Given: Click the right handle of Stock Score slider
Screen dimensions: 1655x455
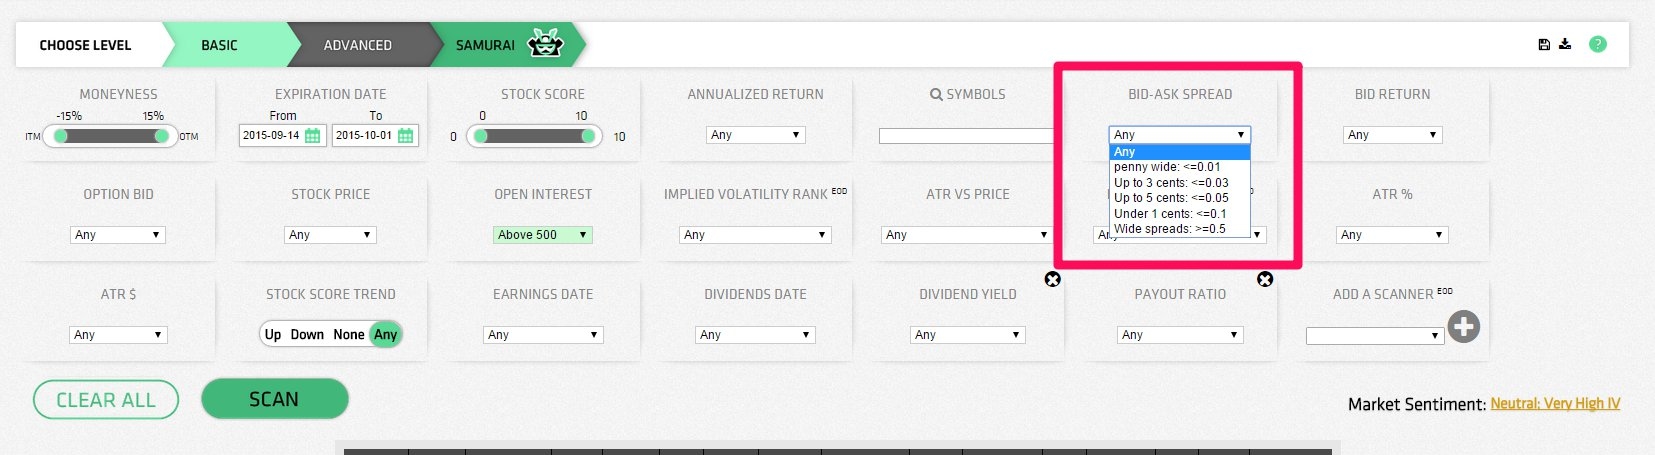Looking at the screenshot, I should tap(588, 136).
